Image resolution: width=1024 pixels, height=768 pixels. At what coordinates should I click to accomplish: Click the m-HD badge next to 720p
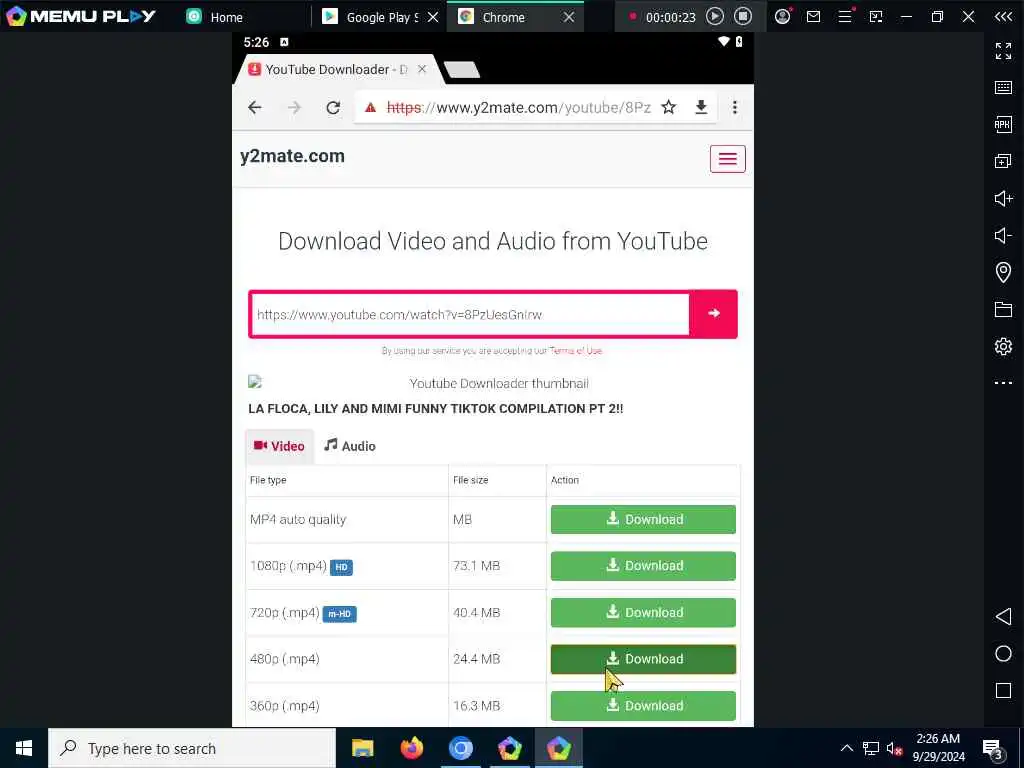click(x=339, y=614)
